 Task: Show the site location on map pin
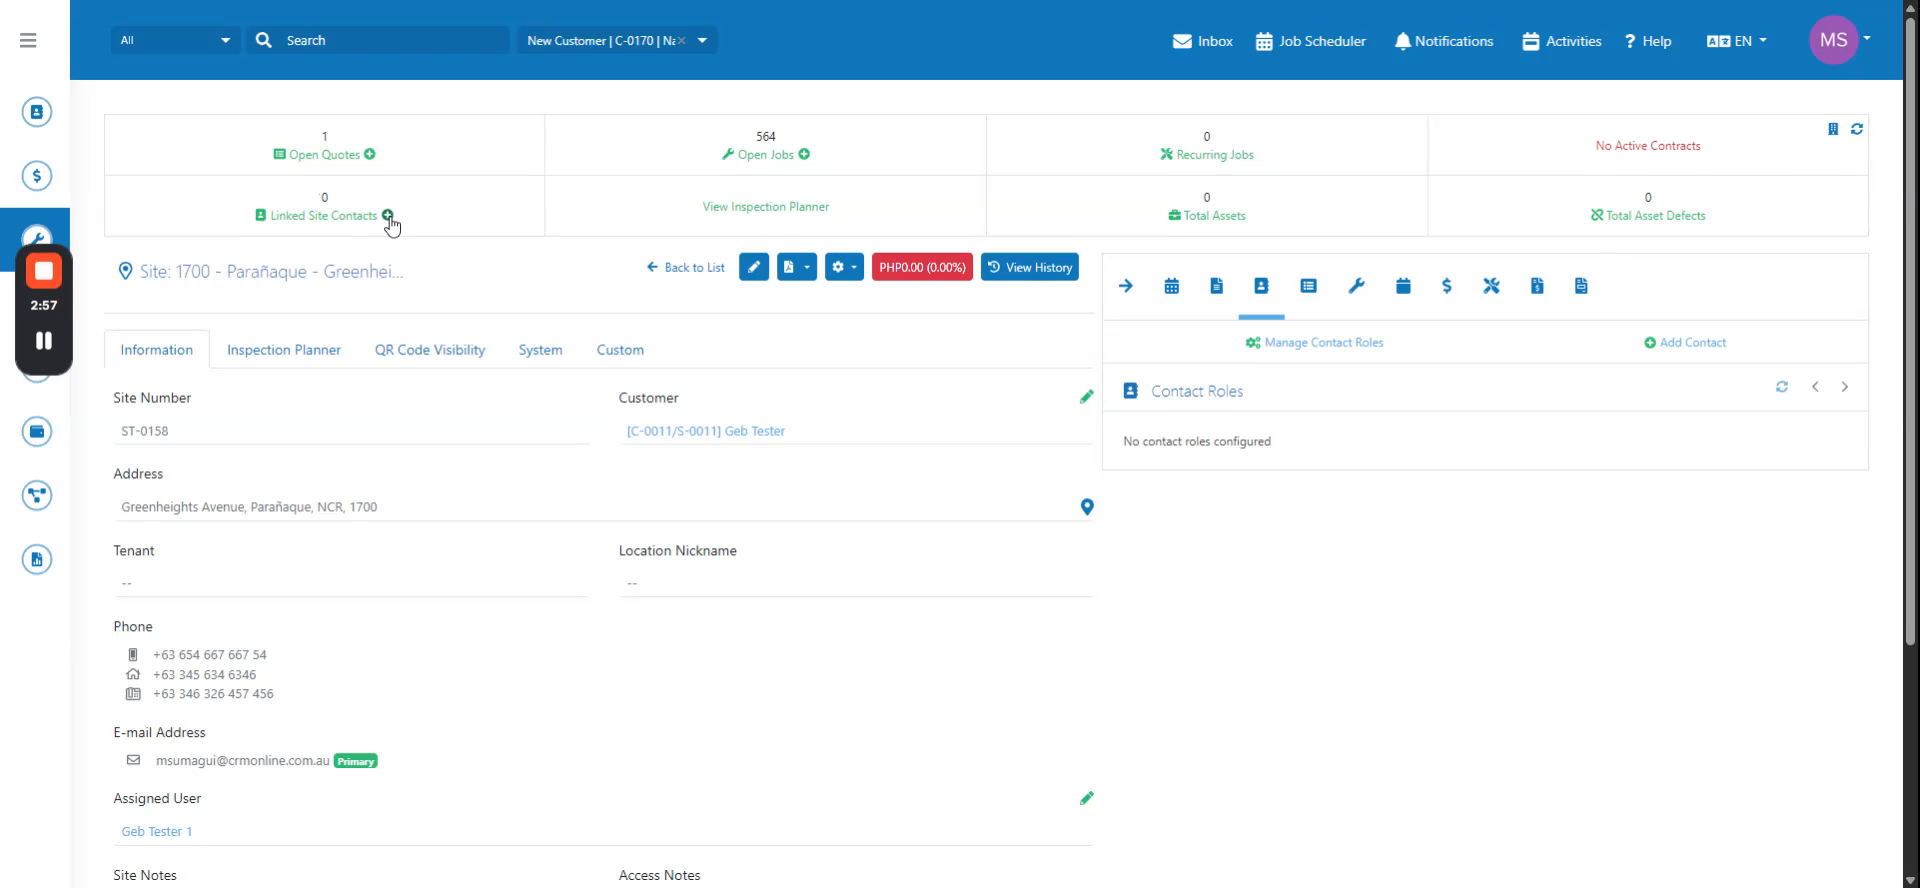click(1087, 507)
